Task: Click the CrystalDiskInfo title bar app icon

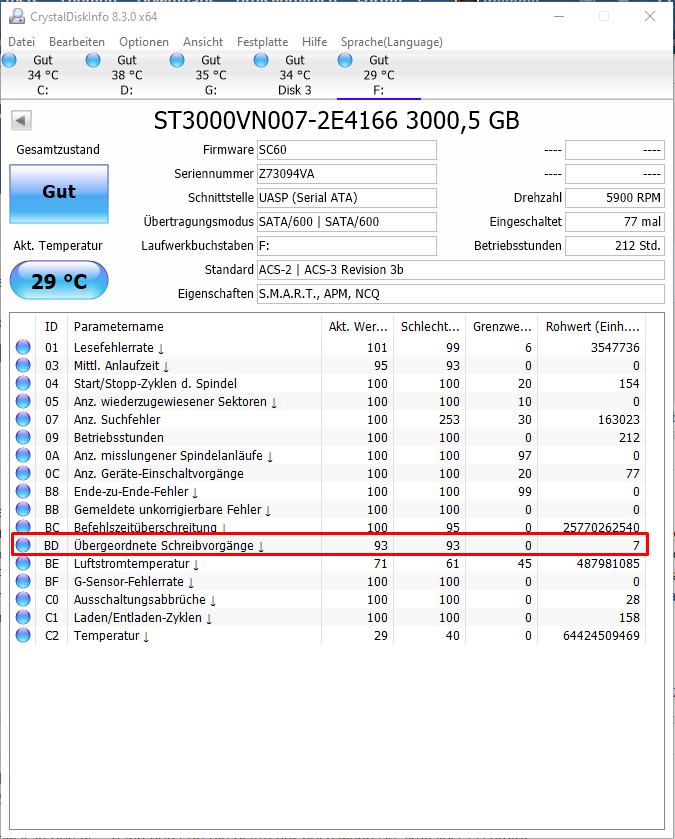Action: coord(16,17)
